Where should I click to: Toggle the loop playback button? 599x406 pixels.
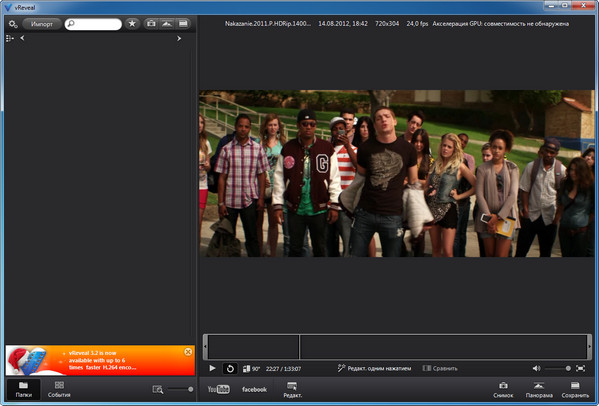coord(230,368)
